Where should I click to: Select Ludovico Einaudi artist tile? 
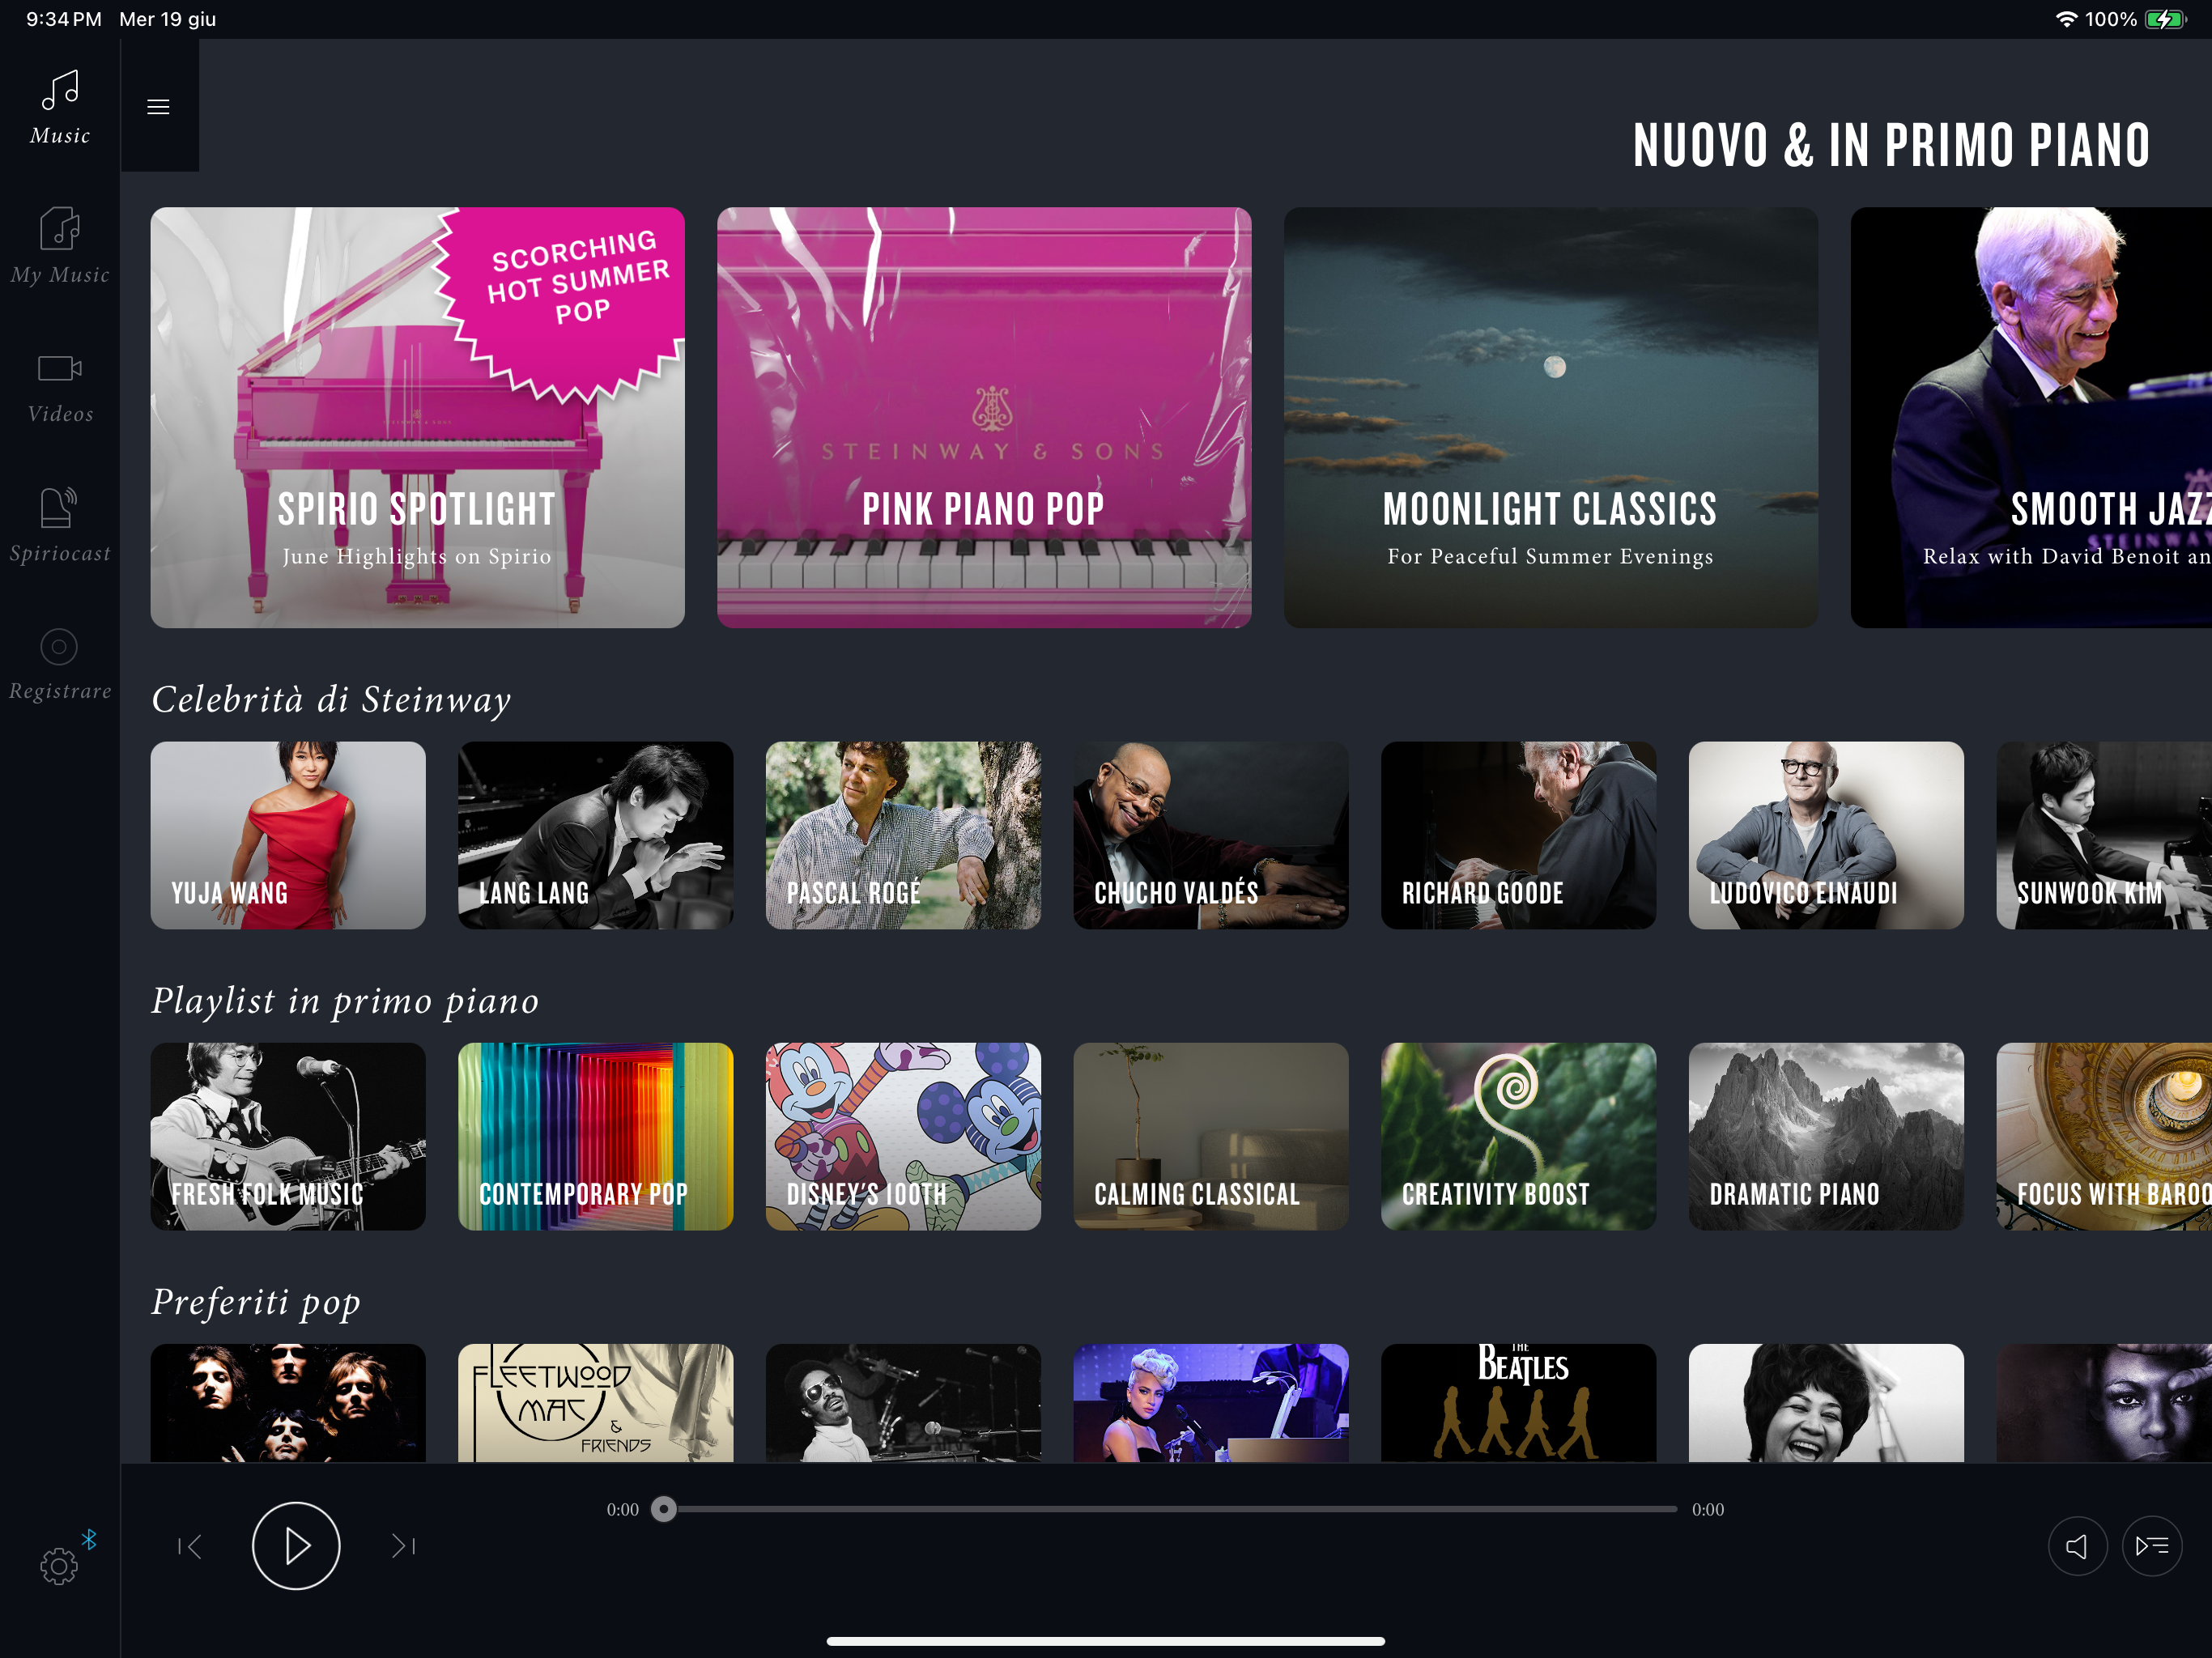click(1826, 835)
